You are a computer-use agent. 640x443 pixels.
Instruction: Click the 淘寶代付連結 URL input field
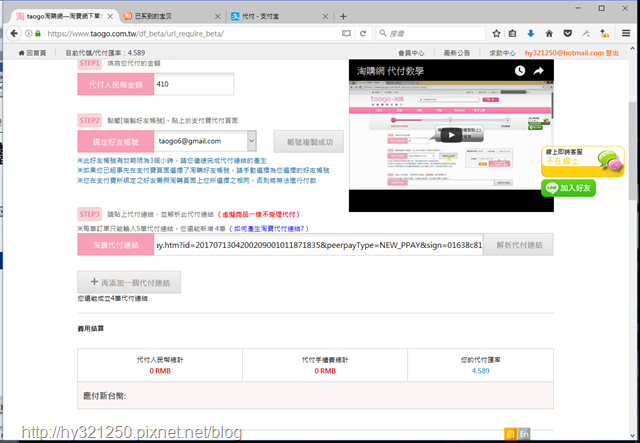pyautogui.click(x=318, y=245)
